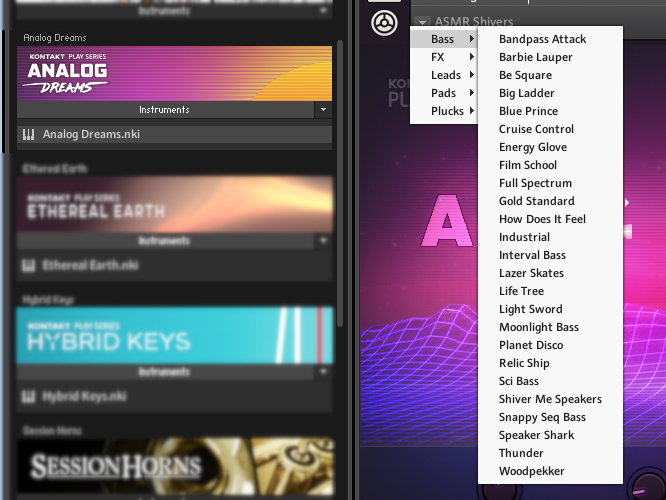The image size is (666, 500).
Task: Choose the Shiver Me Speakers preset
Action: coord(550,399)
